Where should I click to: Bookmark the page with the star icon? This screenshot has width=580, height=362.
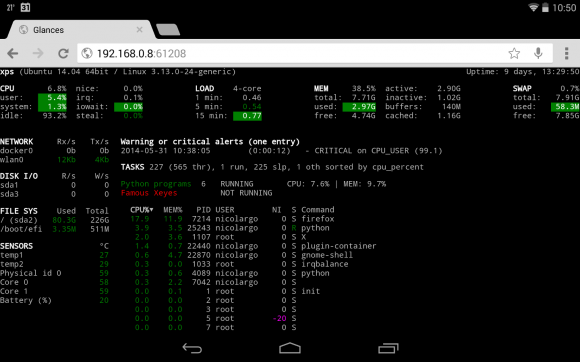(514, 54)
